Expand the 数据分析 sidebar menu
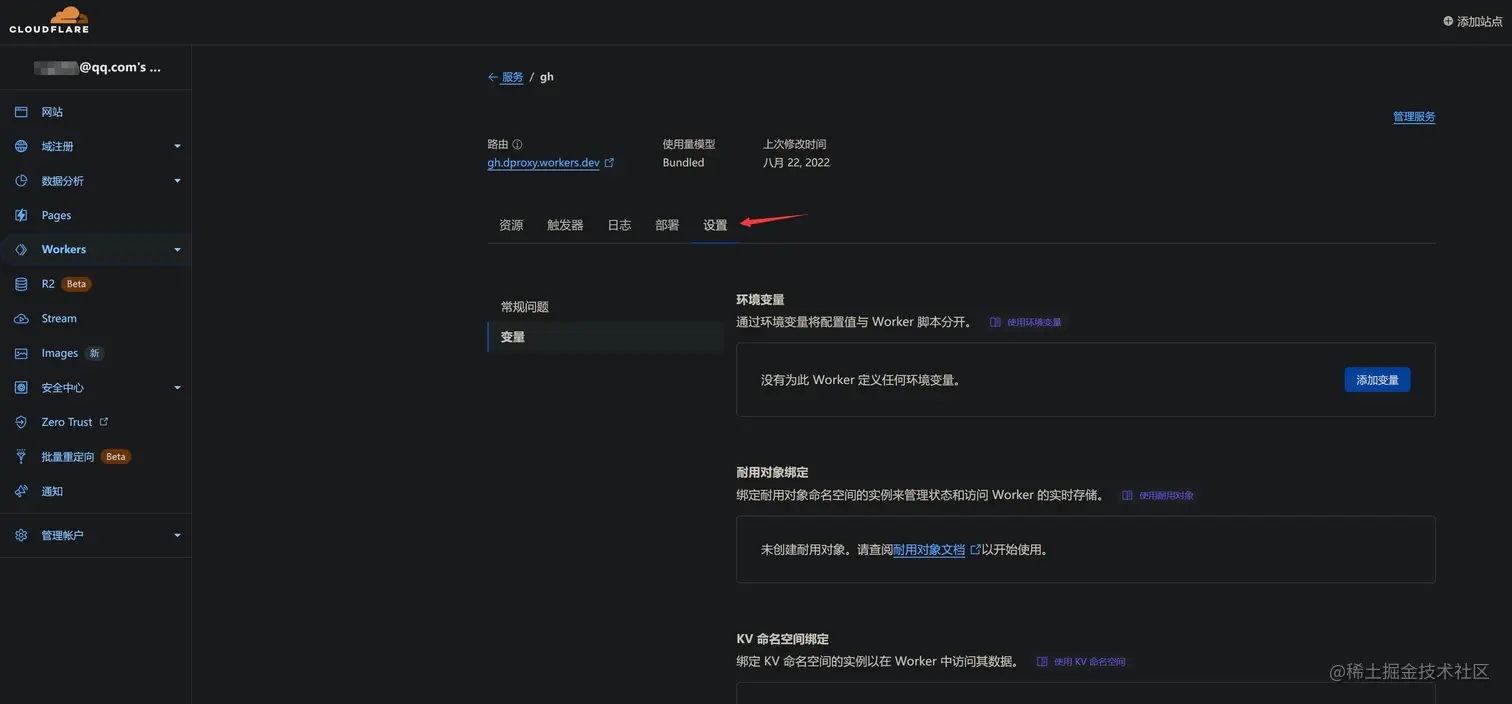This screenshot has height=704, width=1512. pyautogui.click(x=177, y=181)
